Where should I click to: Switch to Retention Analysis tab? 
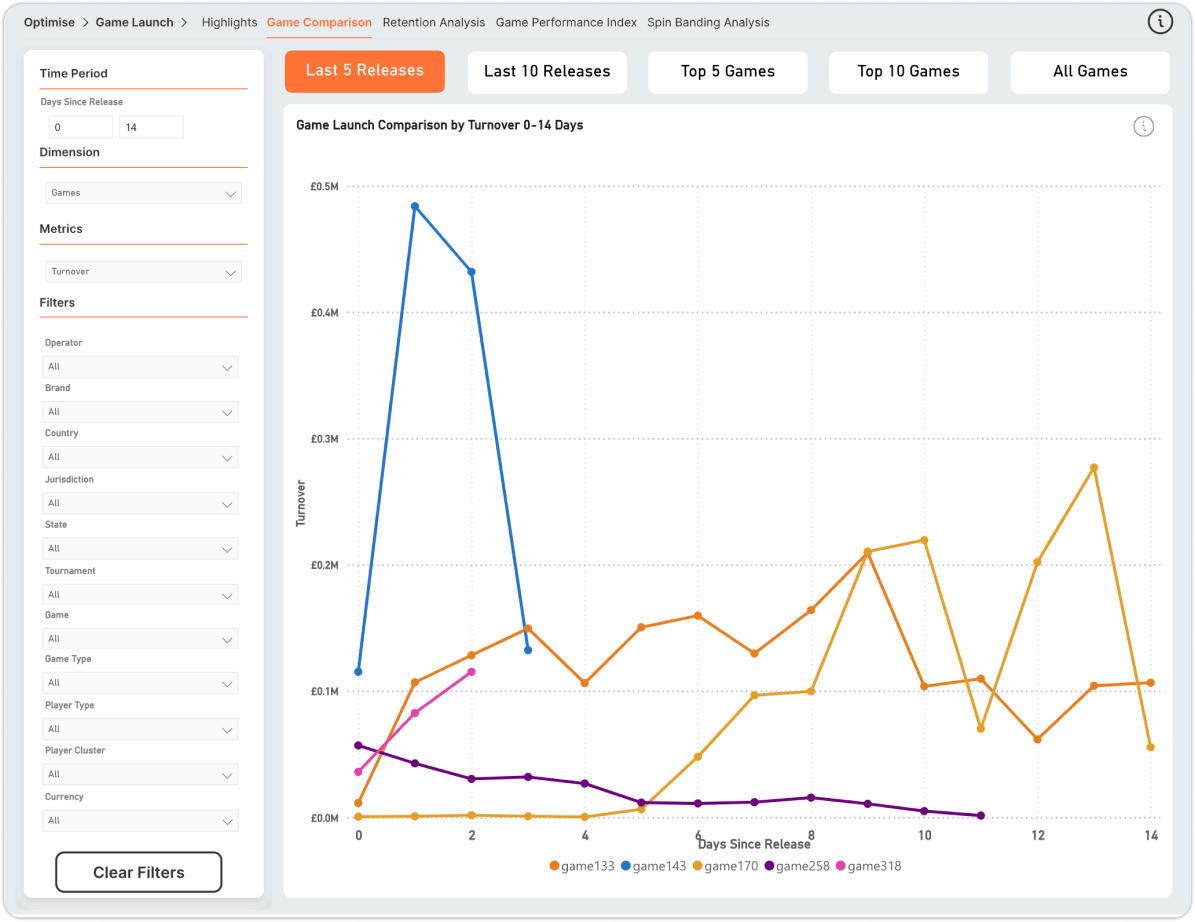[434, 22]
